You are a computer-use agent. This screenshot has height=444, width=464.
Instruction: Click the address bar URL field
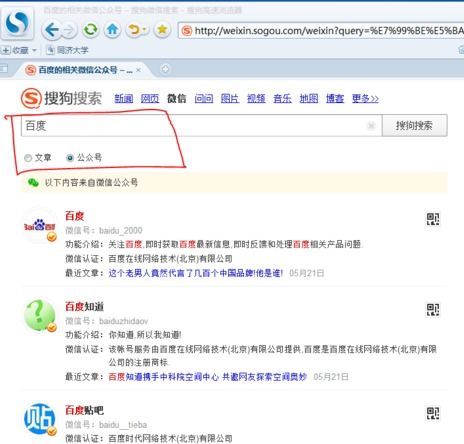[322, 31]
